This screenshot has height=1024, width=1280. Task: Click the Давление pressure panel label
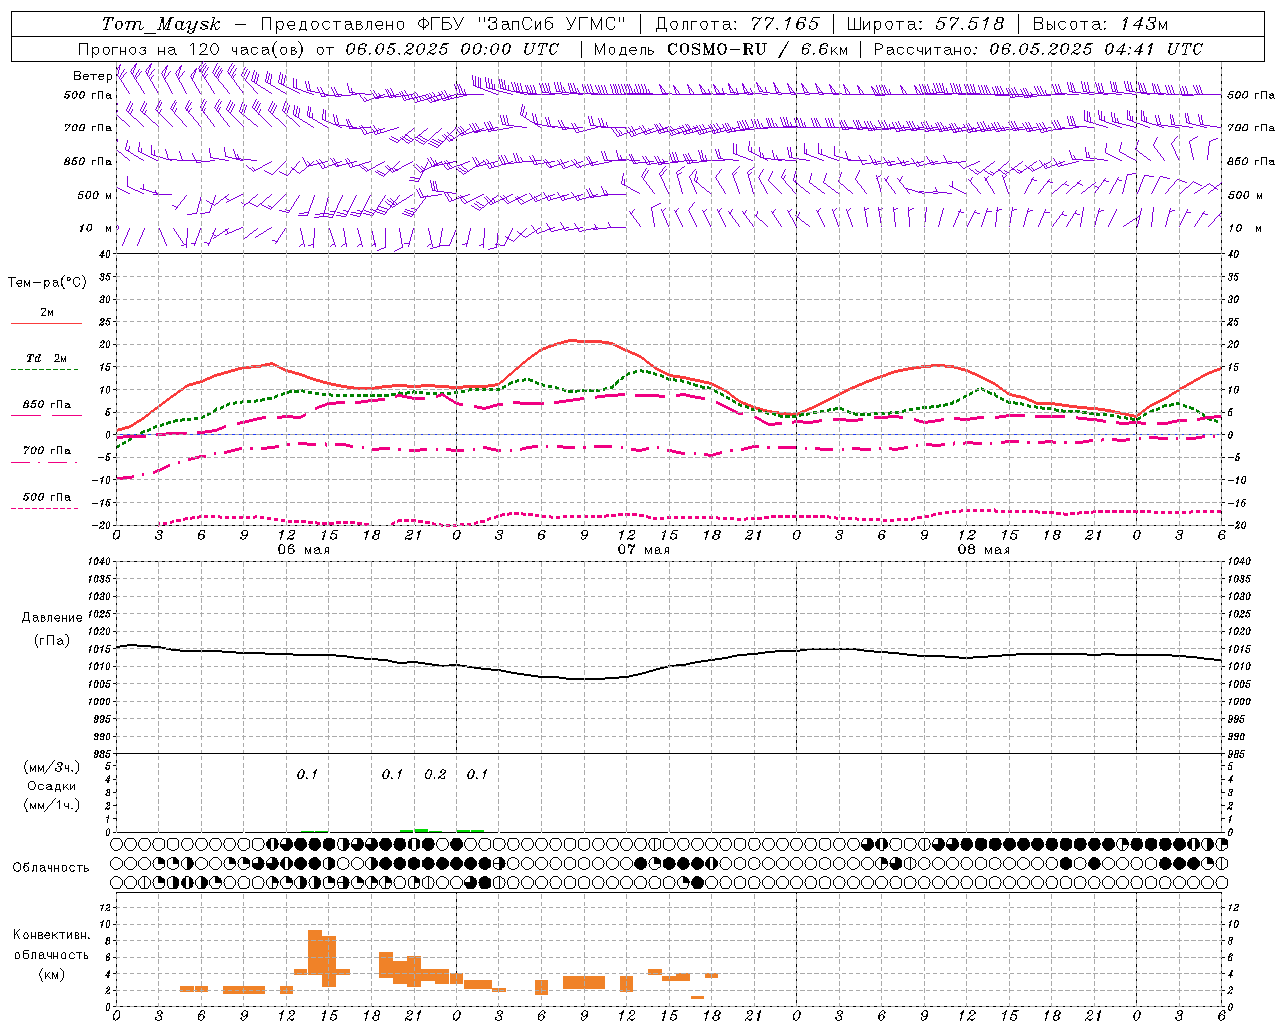point(52,618)
